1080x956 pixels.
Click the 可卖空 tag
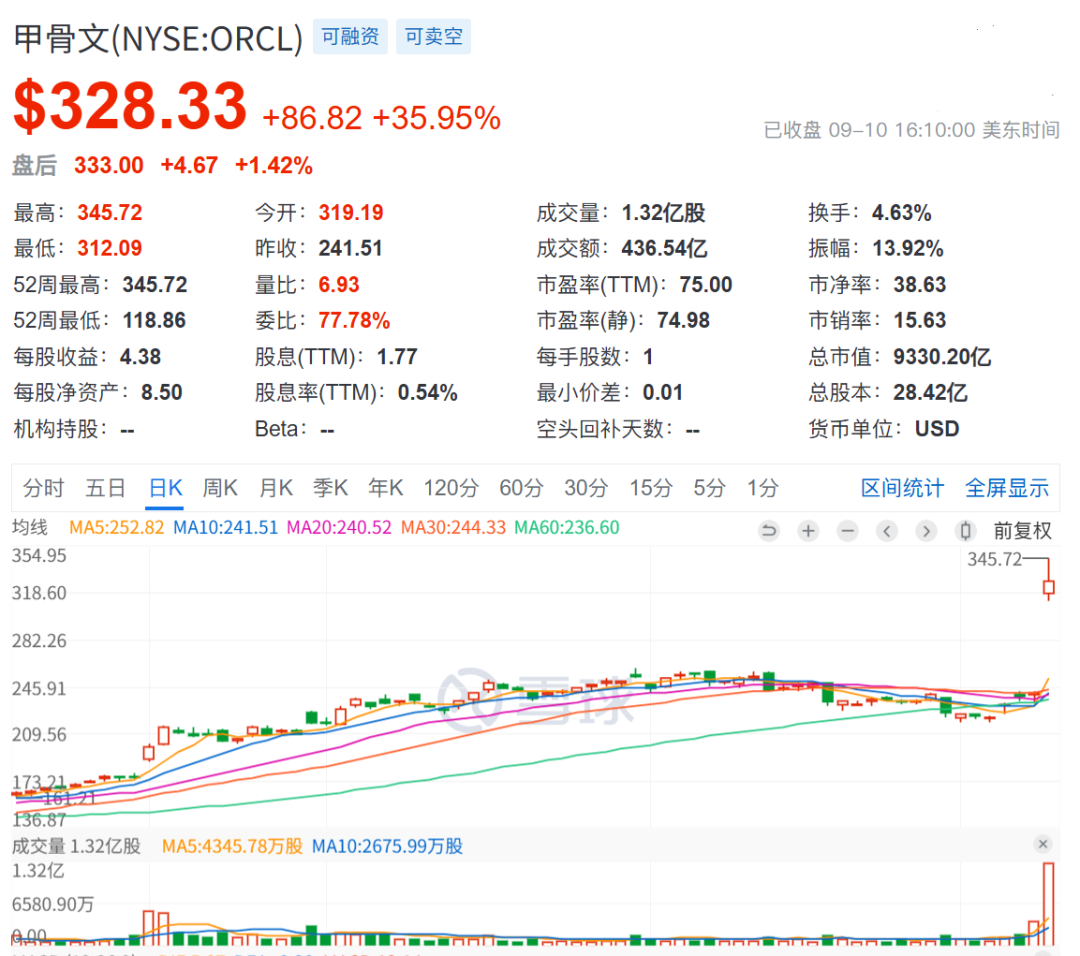click(433, 37)
